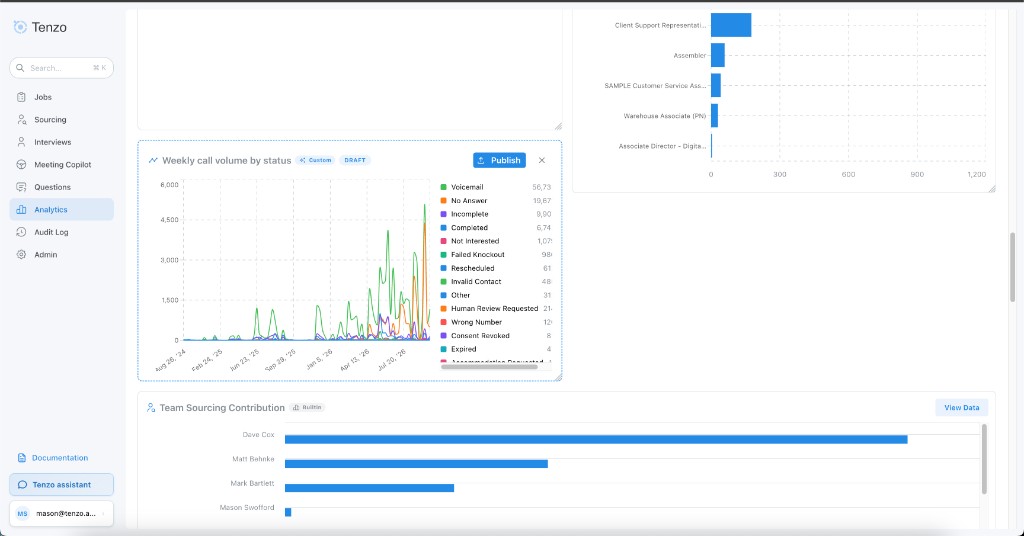Click the Documentation file icon
Viewport: 1024px width, 536px height.
pyautogui.click(x=22, y=458)
